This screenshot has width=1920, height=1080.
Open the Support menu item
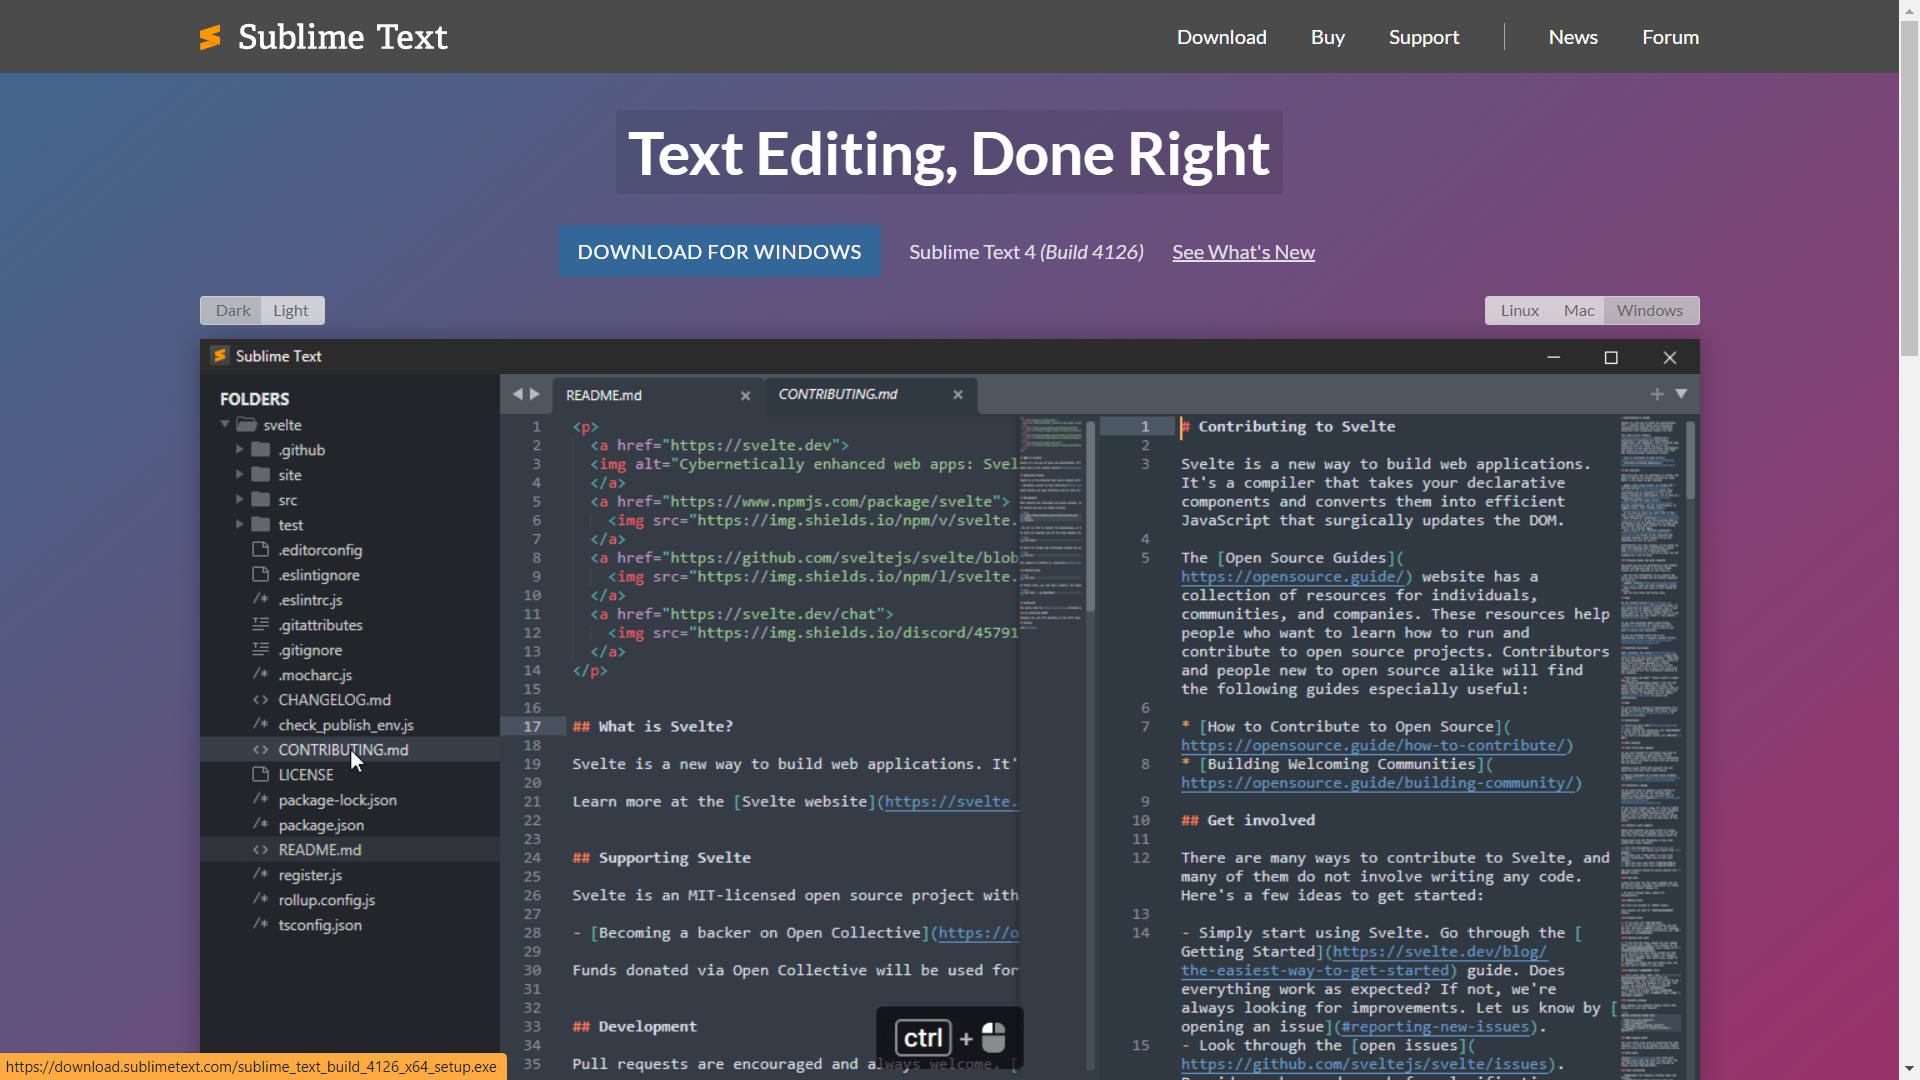pyautogui.click(x=1423, y=37)
